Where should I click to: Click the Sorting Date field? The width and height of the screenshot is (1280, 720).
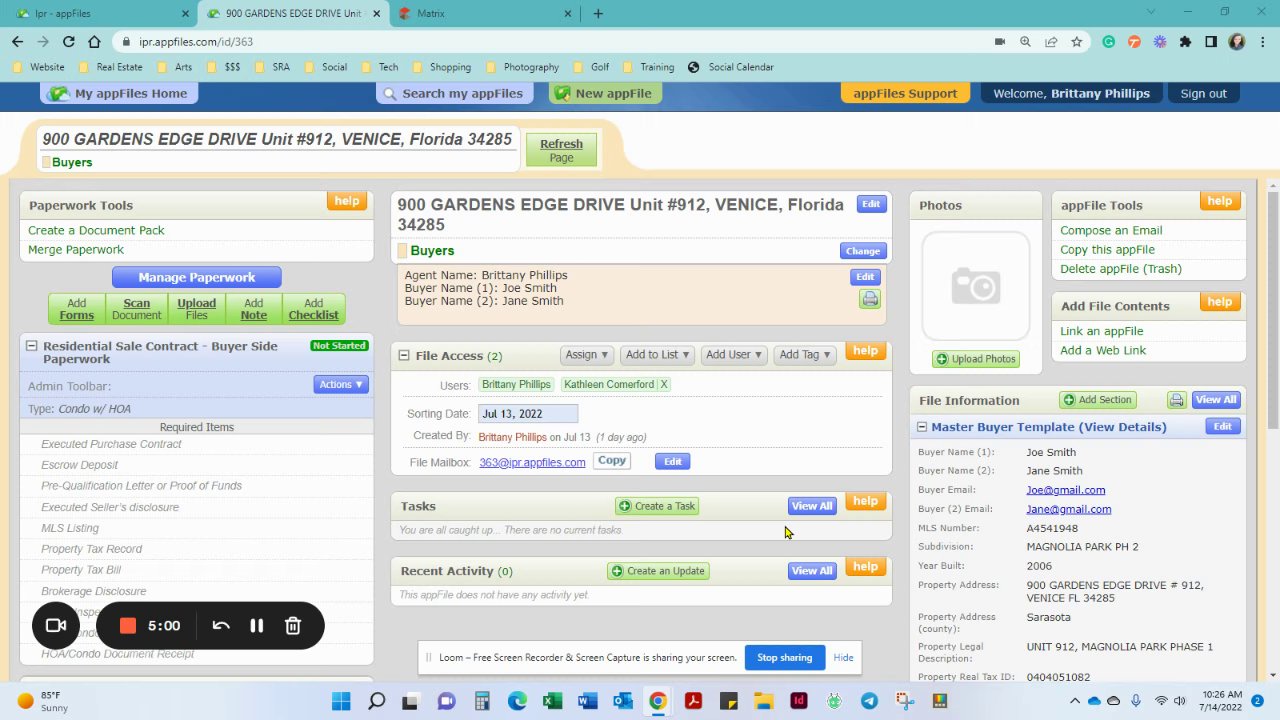click(527, 413)
